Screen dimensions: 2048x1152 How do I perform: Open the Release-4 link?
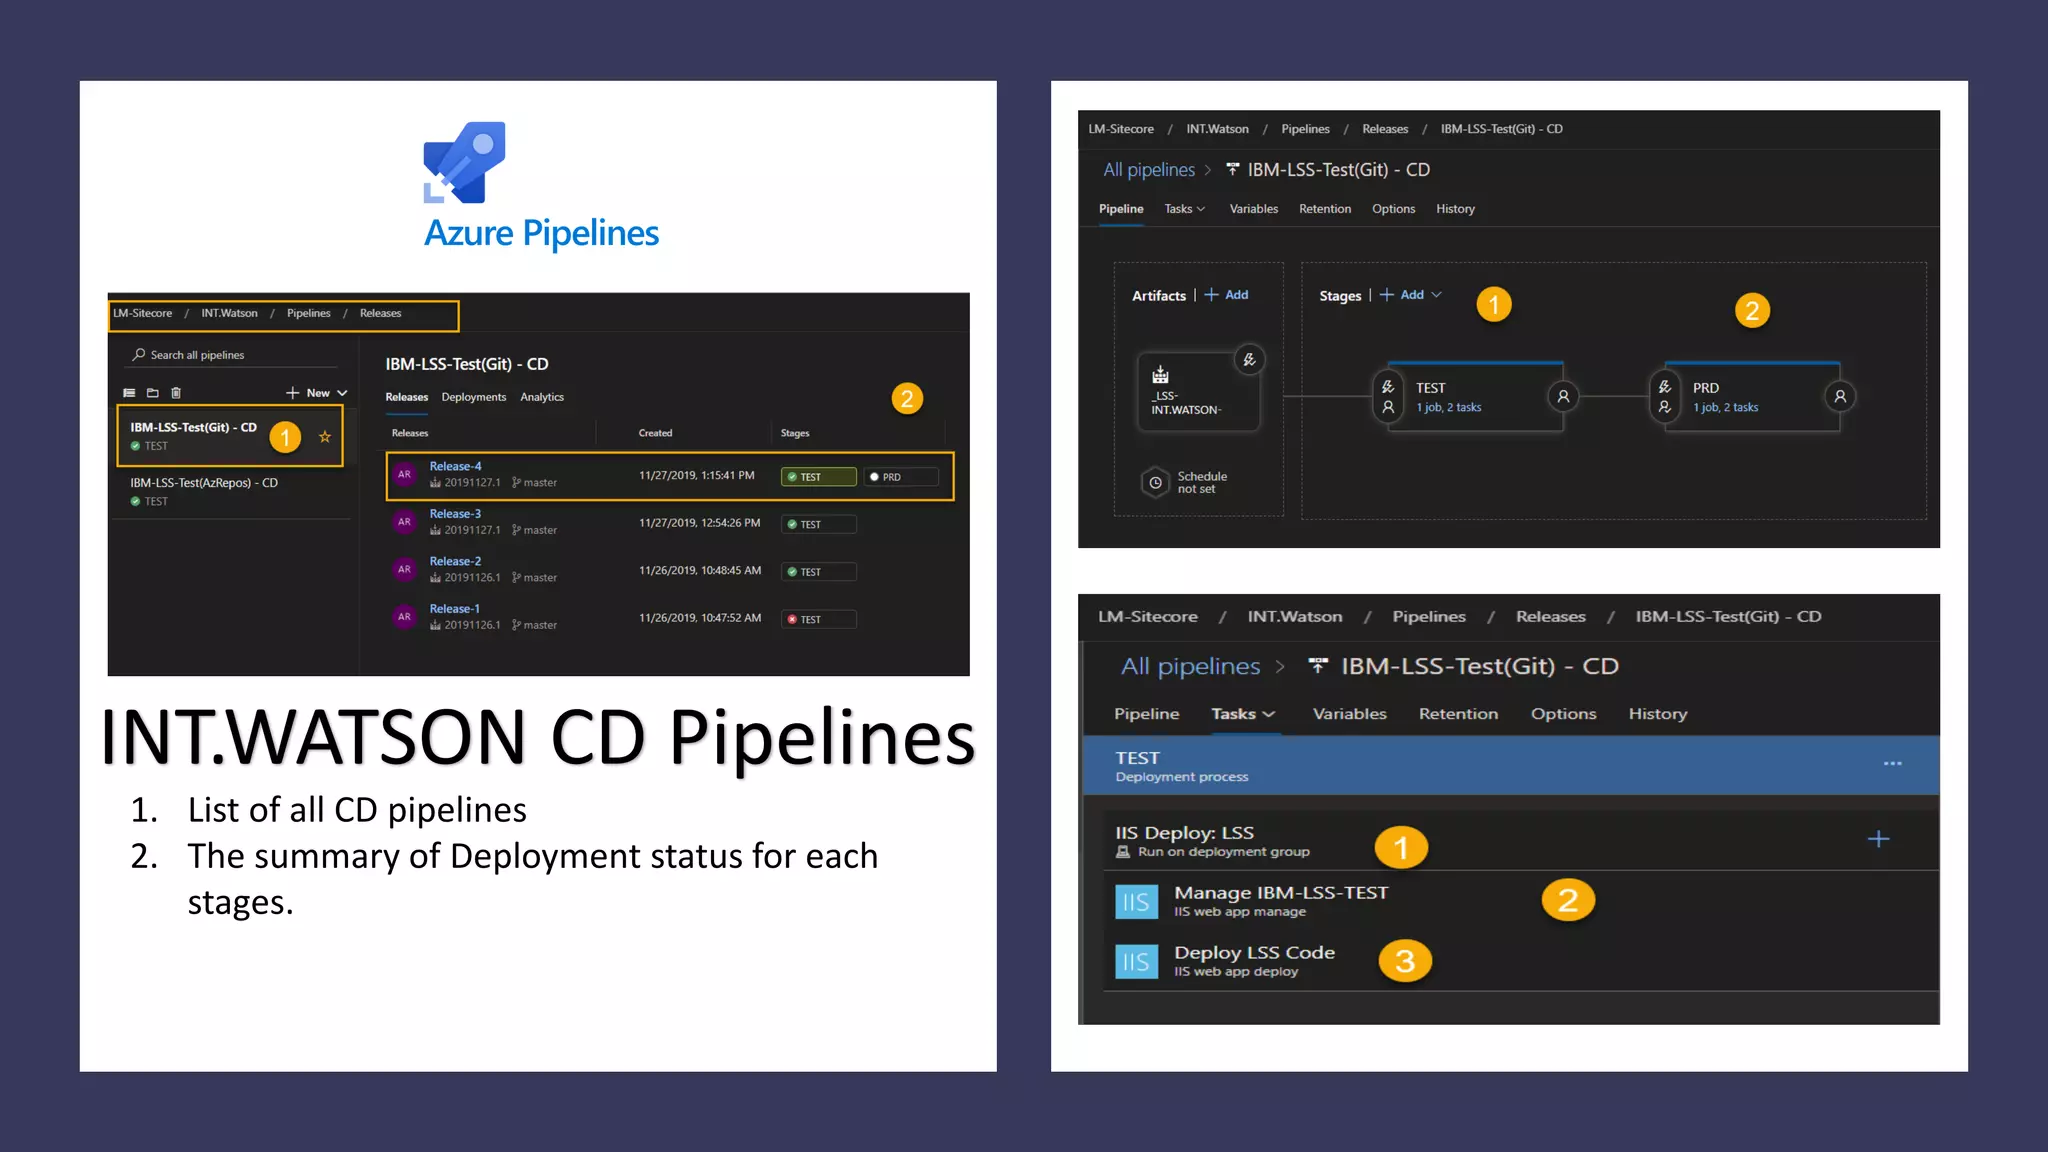[x=455, y=466]
